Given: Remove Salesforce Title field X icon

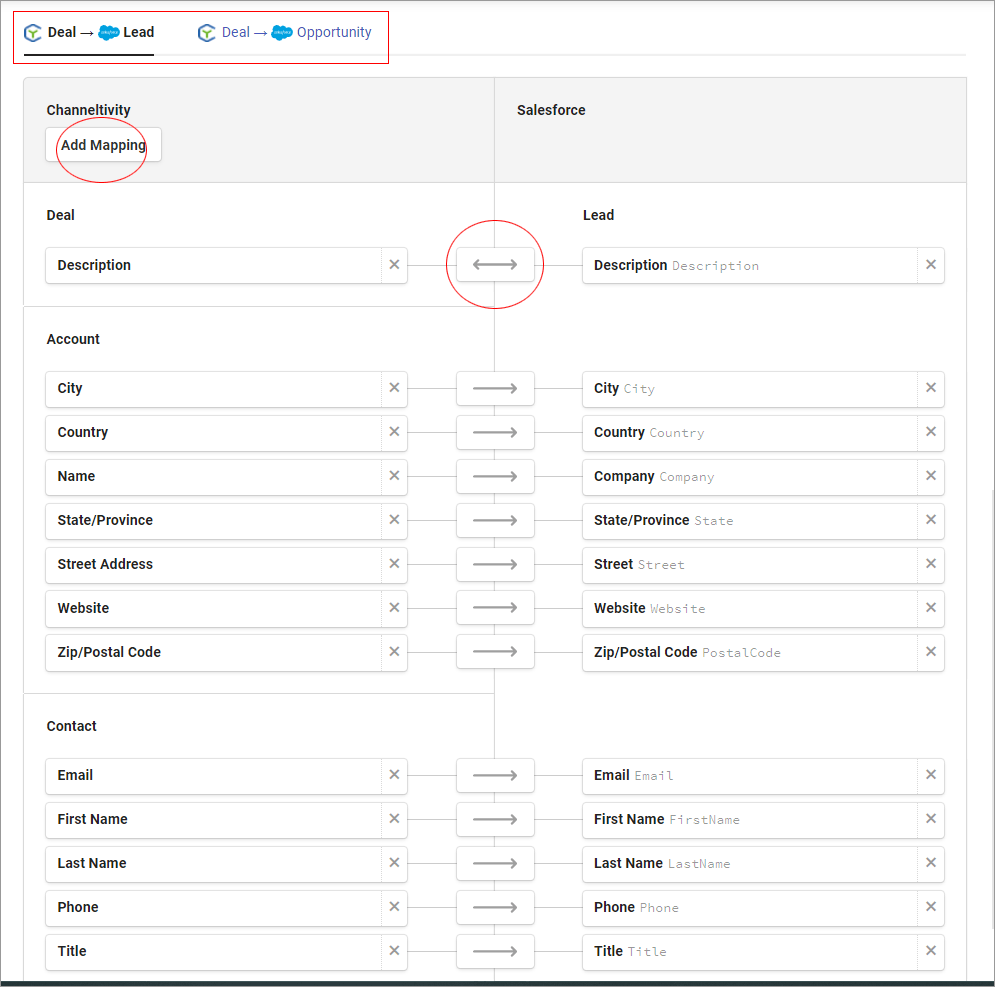Looking at the screenshot, I should pos(931,950).
